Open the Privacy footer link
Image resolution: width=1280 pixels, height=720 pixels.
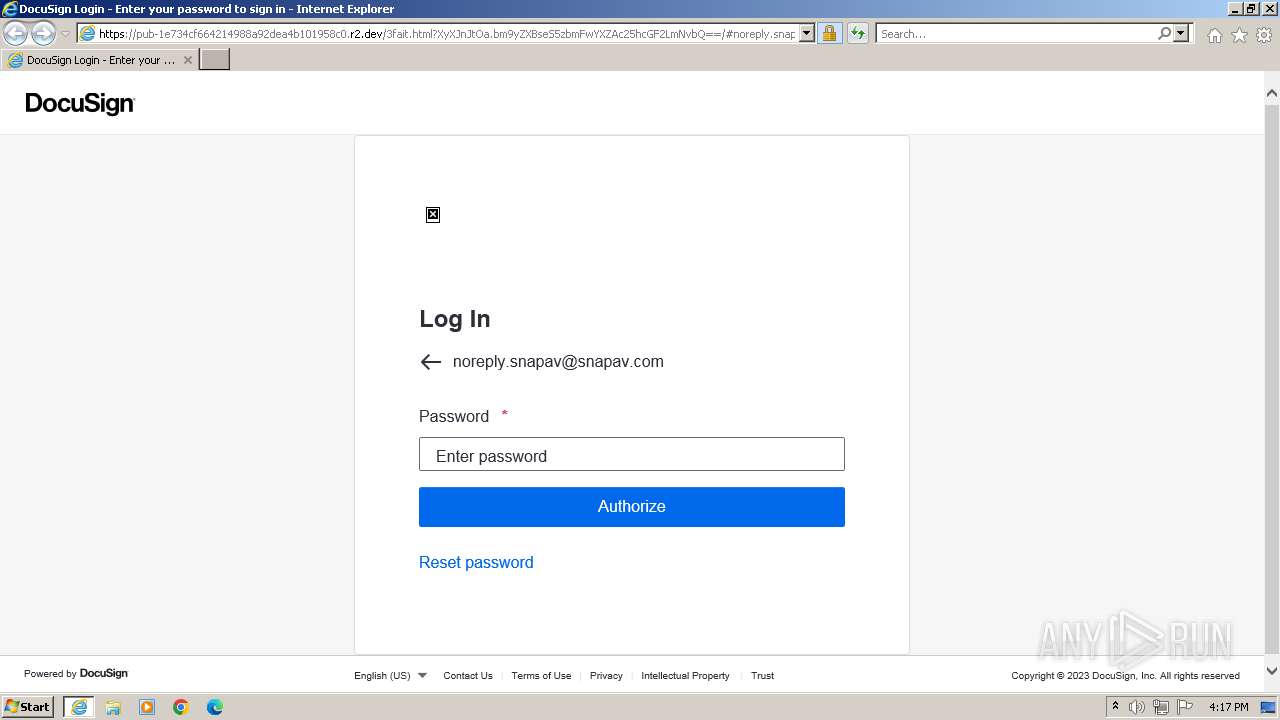click(x=606, y=675)
